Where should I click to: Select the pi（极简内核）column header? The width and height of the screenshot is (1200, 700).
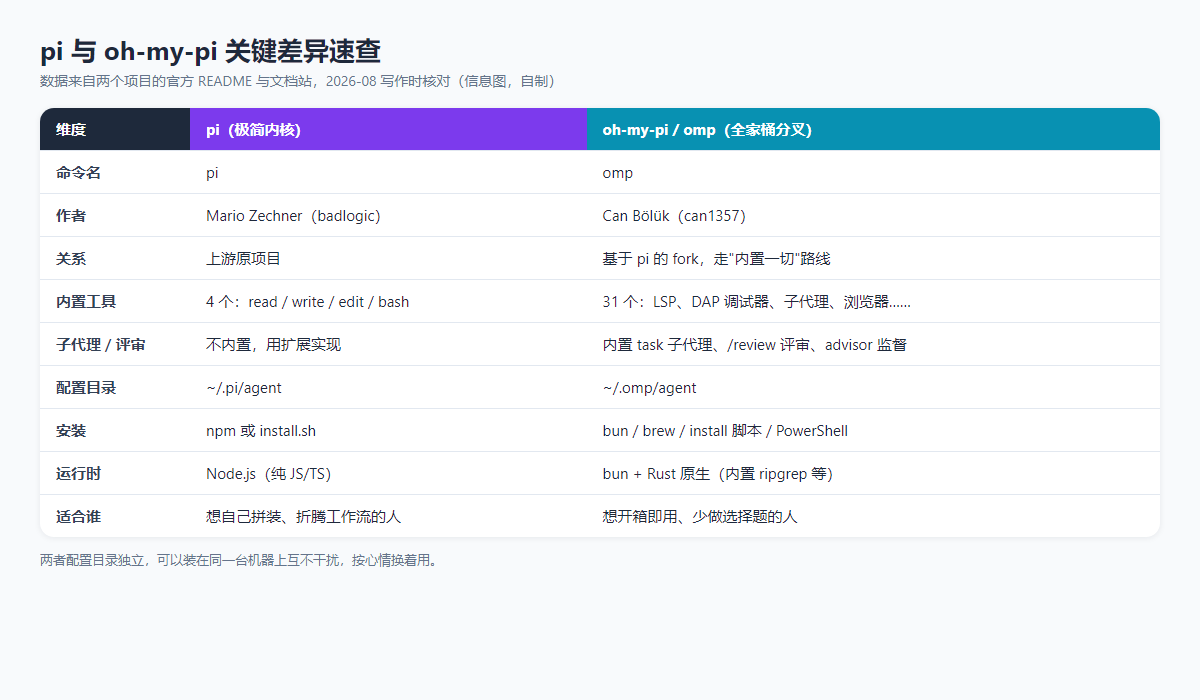[389, 129]
